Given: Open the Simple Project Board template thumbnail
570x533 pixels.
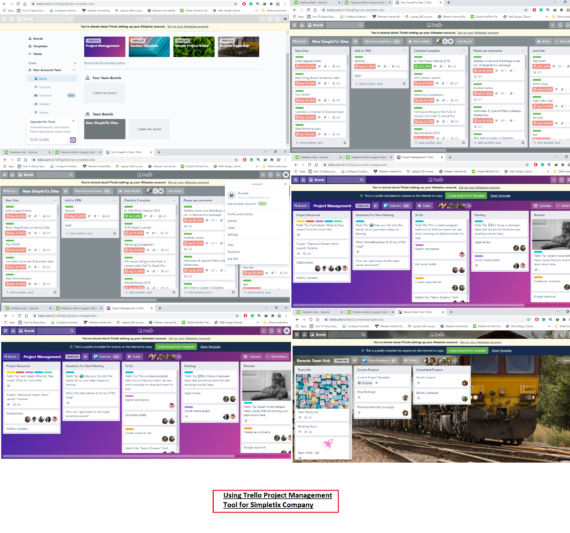Looking at the screenshot, I should [x=194, y=47].
